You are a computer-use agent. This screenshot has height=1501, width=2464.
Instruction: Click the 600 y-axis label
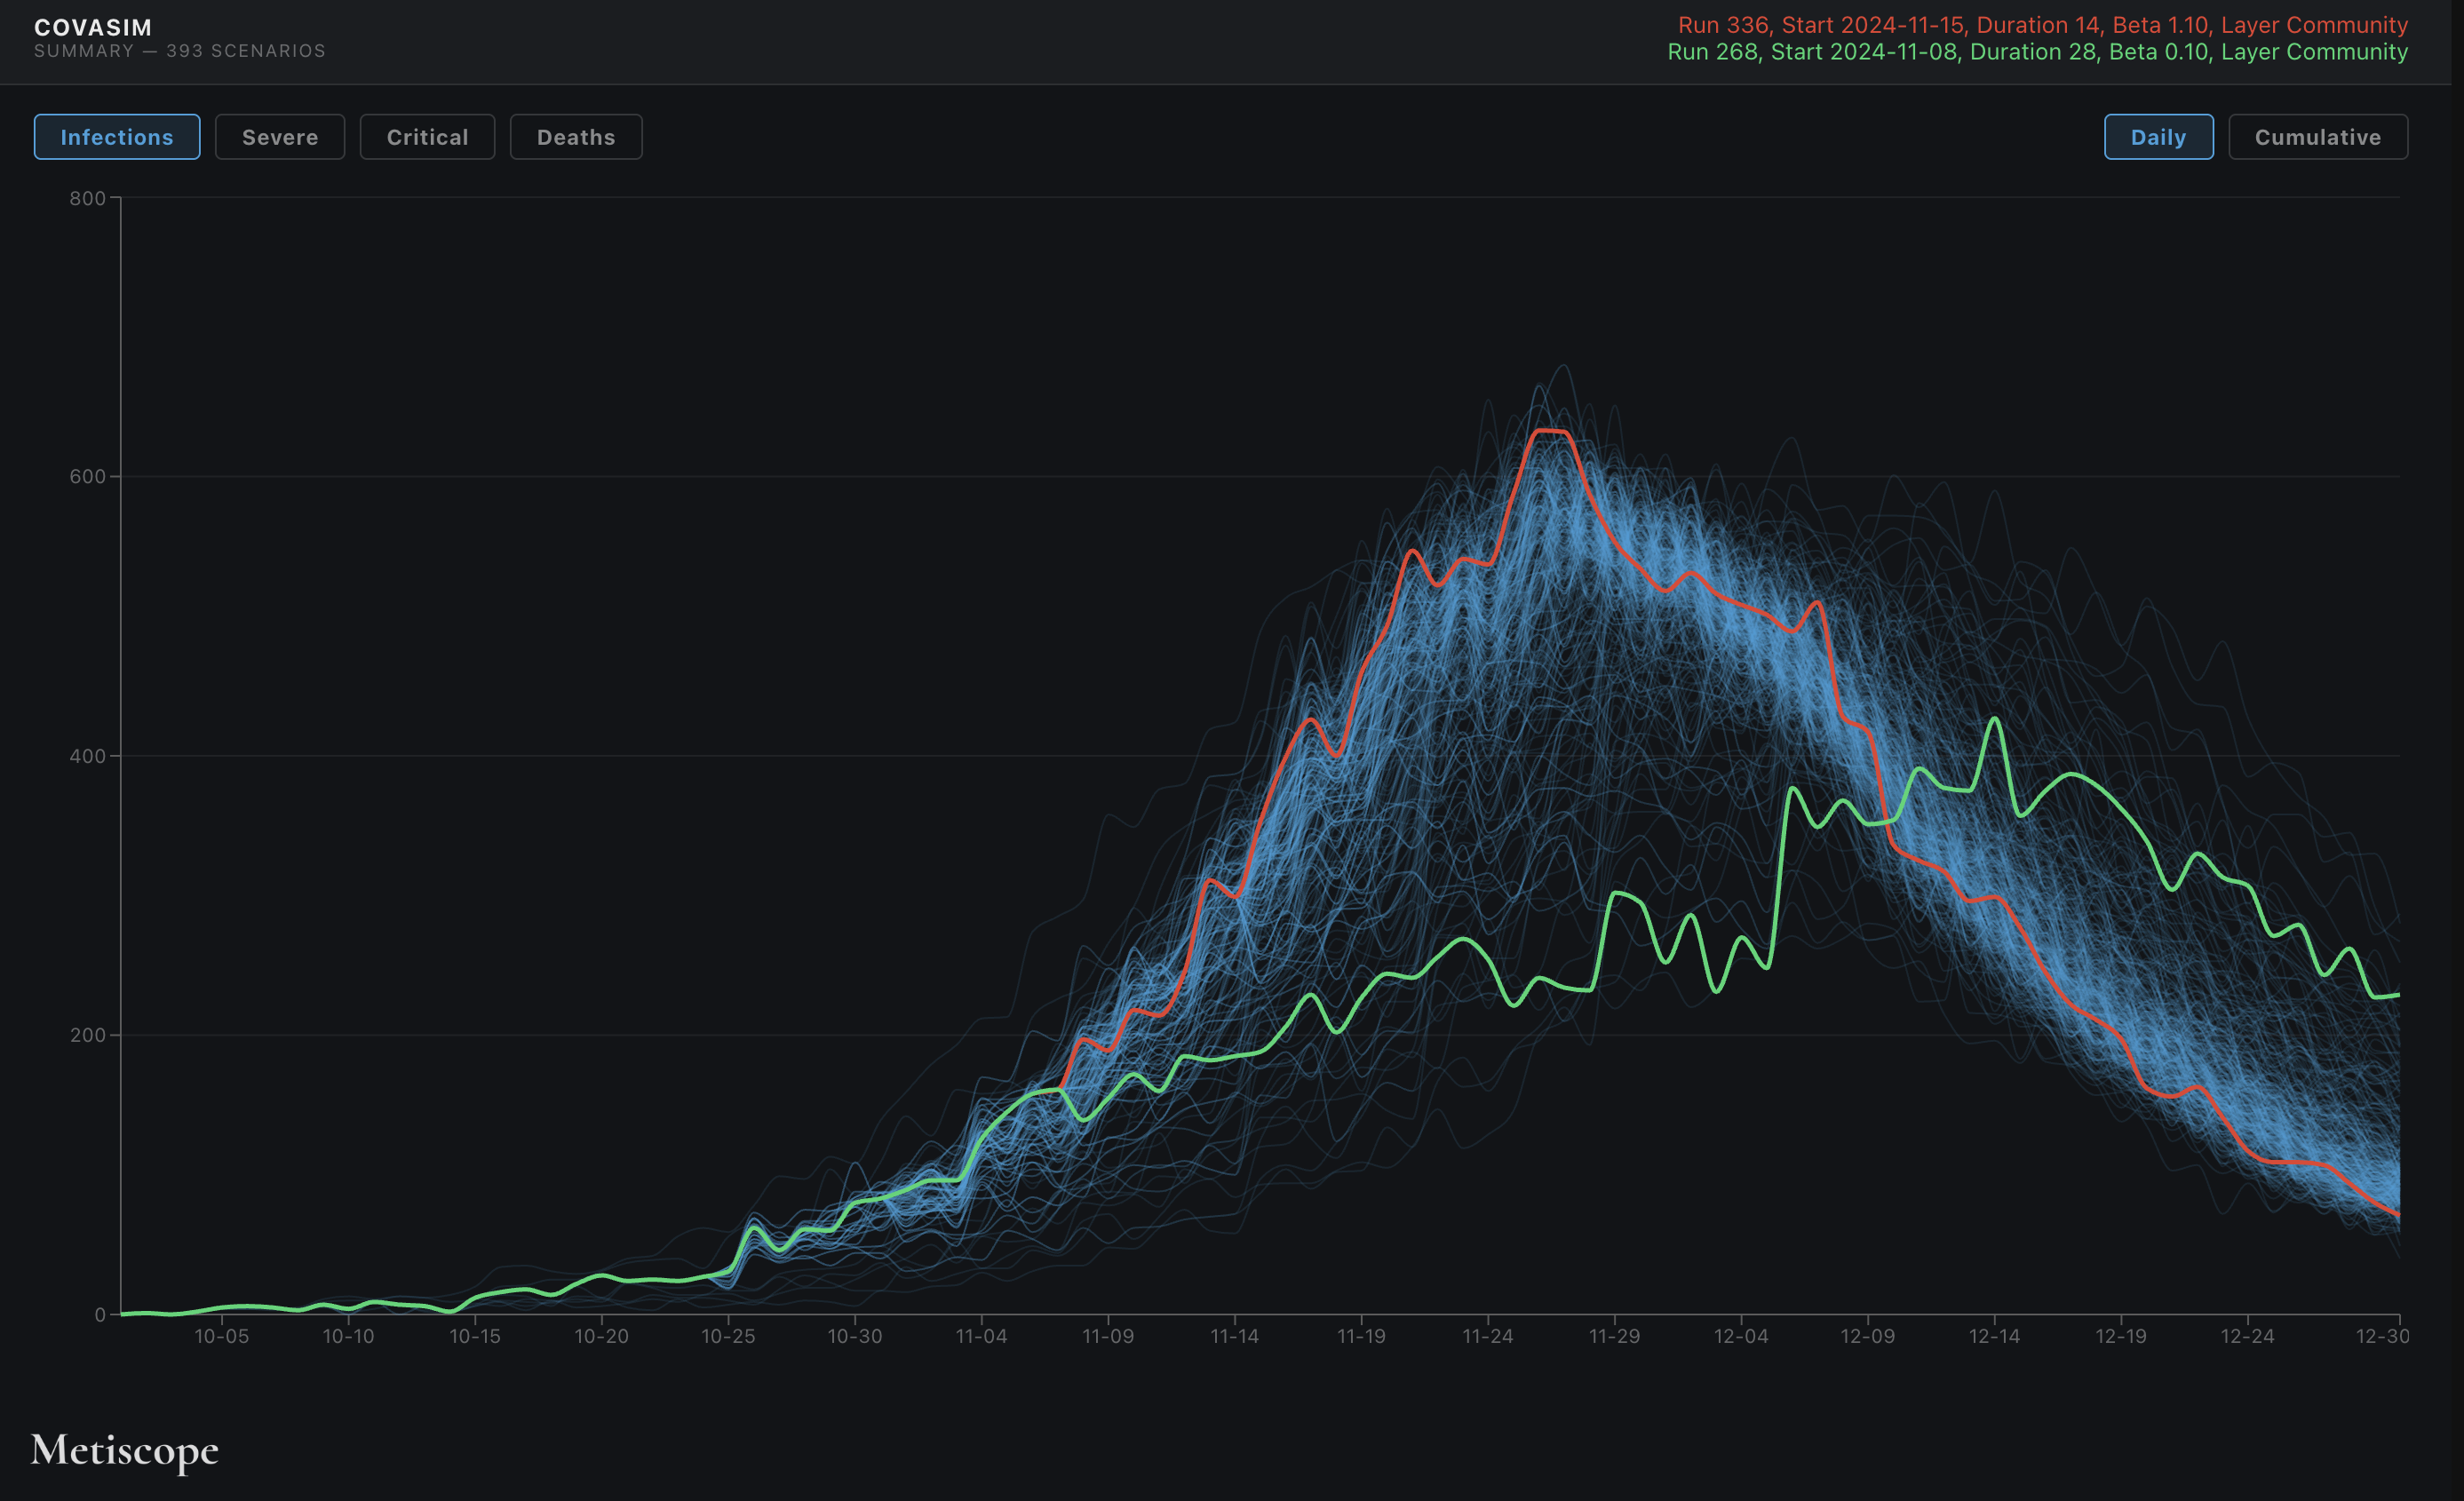87,477
